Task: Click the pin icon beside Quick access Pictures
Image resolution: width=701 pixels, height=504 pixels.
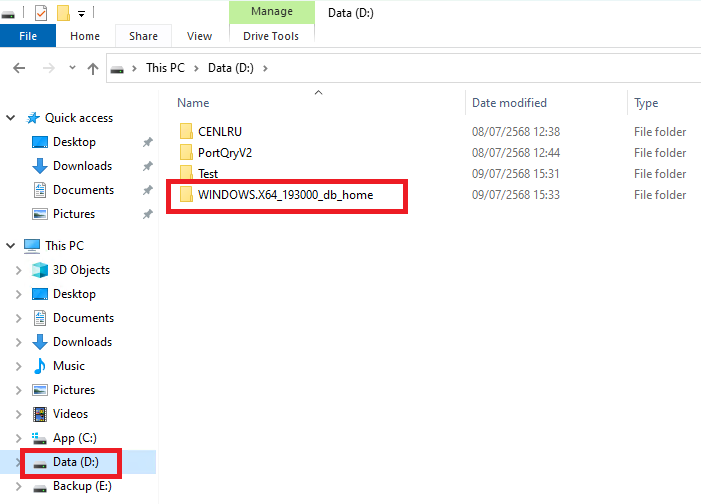Action: click(148, 214)
